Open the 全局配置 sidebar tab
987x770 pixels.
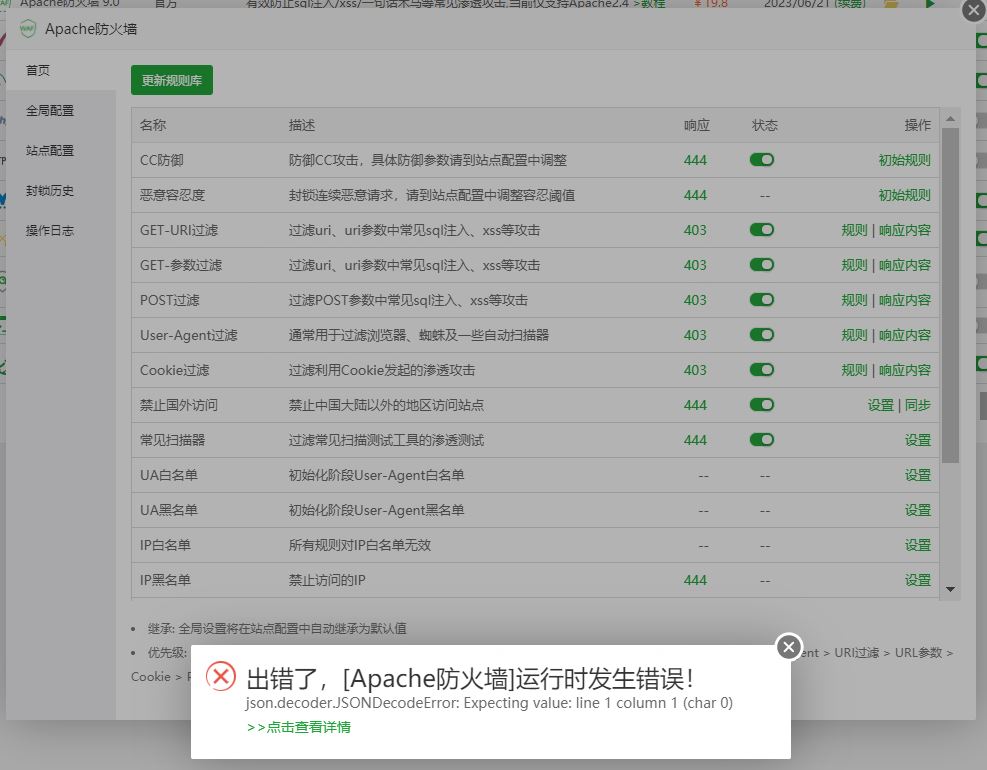pos(61,110)
